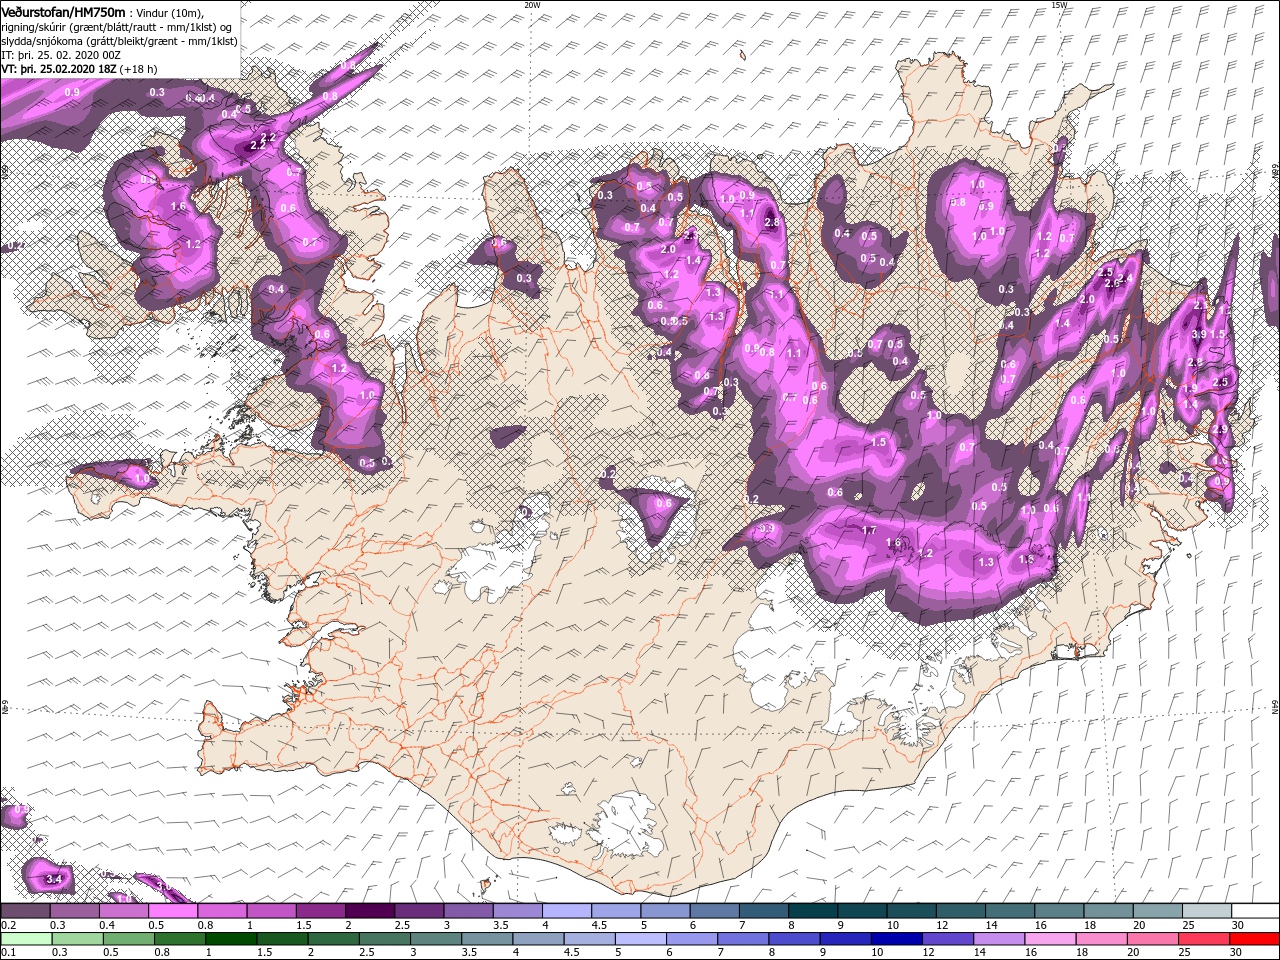Click the '2.6' snowfall value in the east

tap(1113, 284)
